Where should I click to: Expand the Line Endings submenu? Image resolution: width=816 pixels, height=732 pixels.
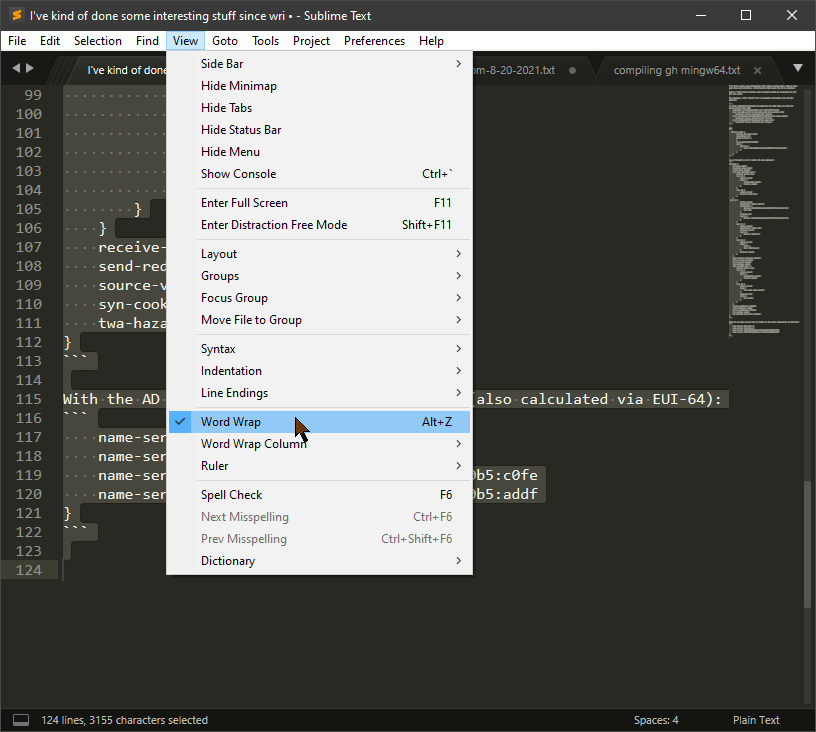tap(234, 392)
